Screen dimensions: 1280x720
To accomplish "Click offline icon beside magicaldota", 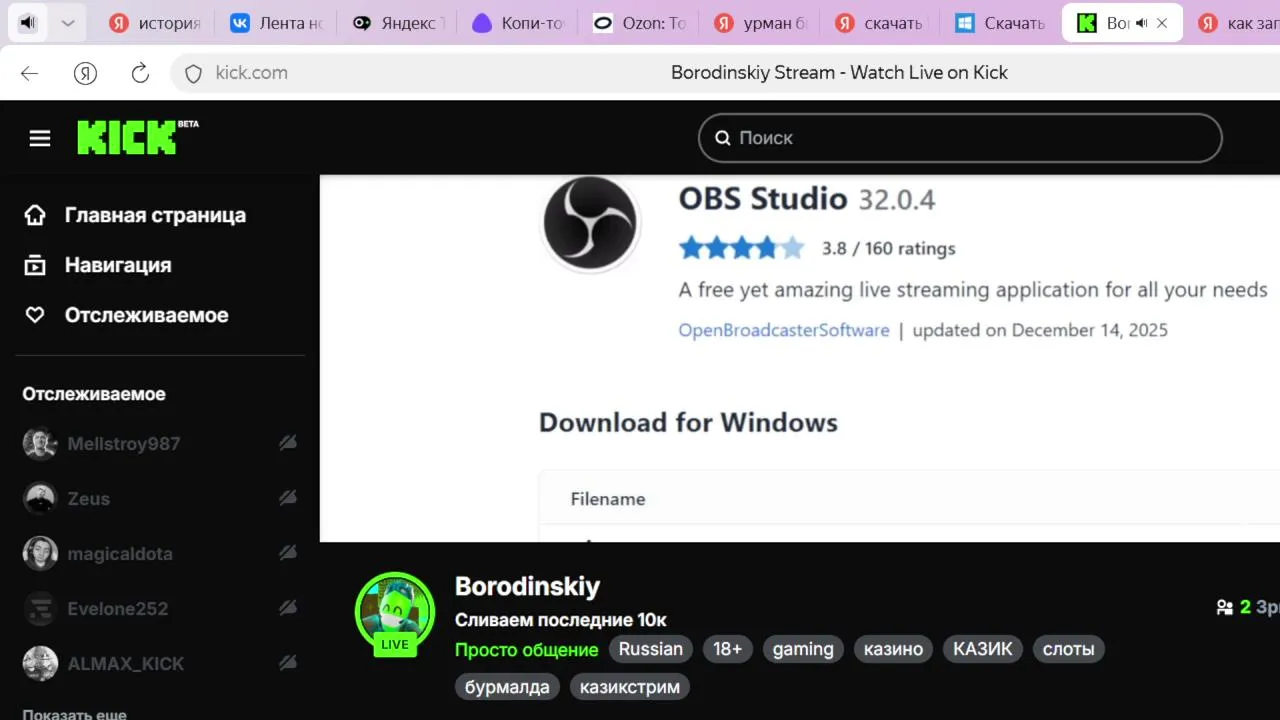I will [288, 552].
